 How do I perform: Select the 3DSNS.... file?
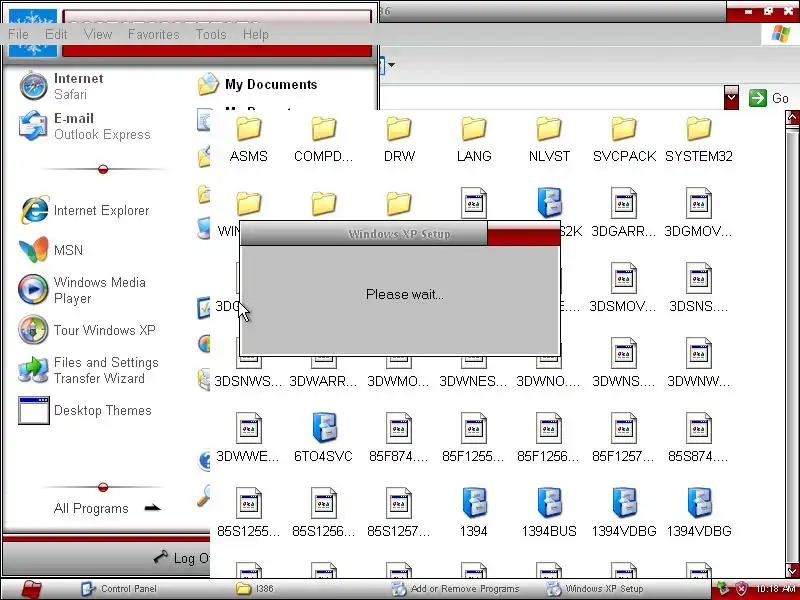(698, 288)
